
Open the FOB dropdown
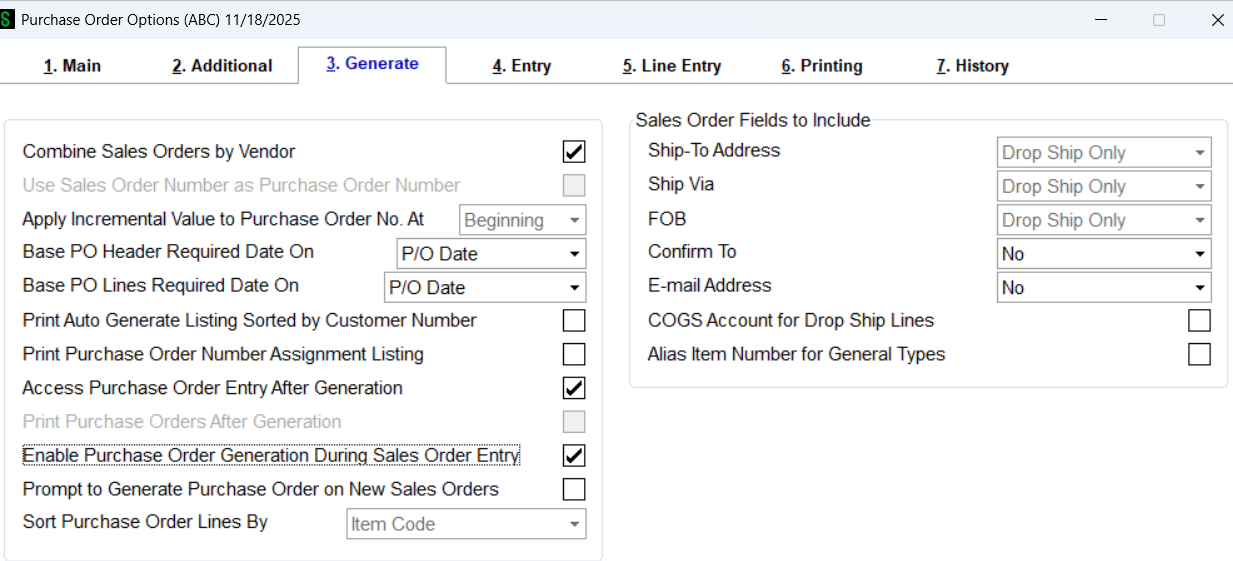coord(1105,220)
